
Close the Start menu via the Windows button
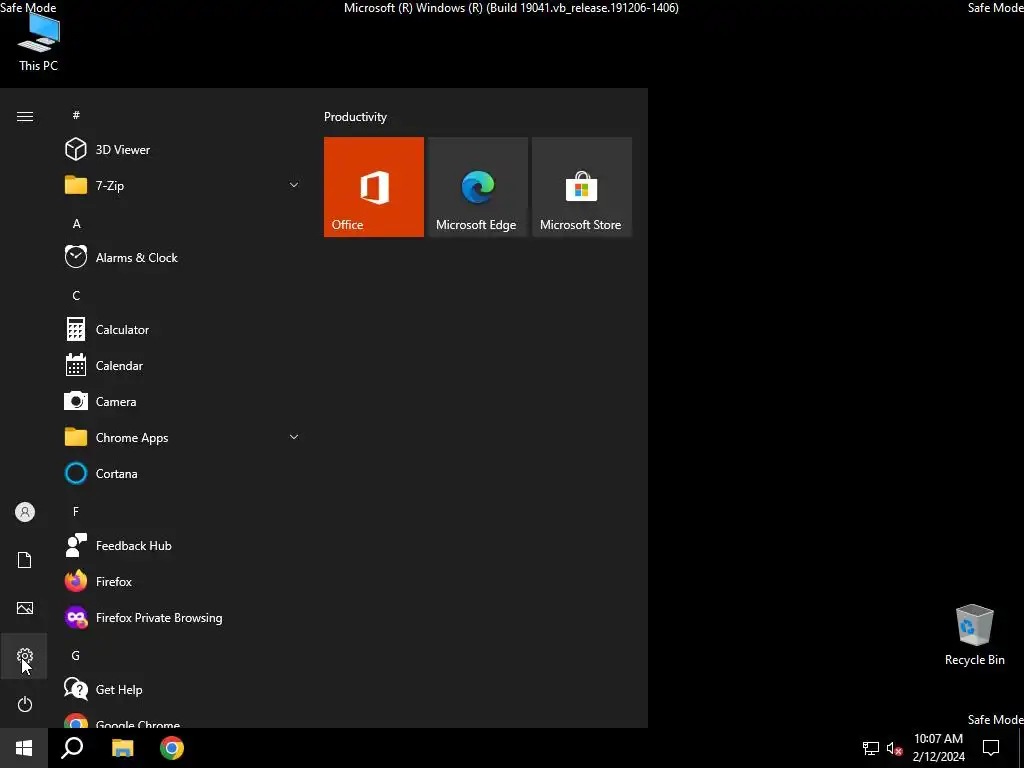(24, 748)
